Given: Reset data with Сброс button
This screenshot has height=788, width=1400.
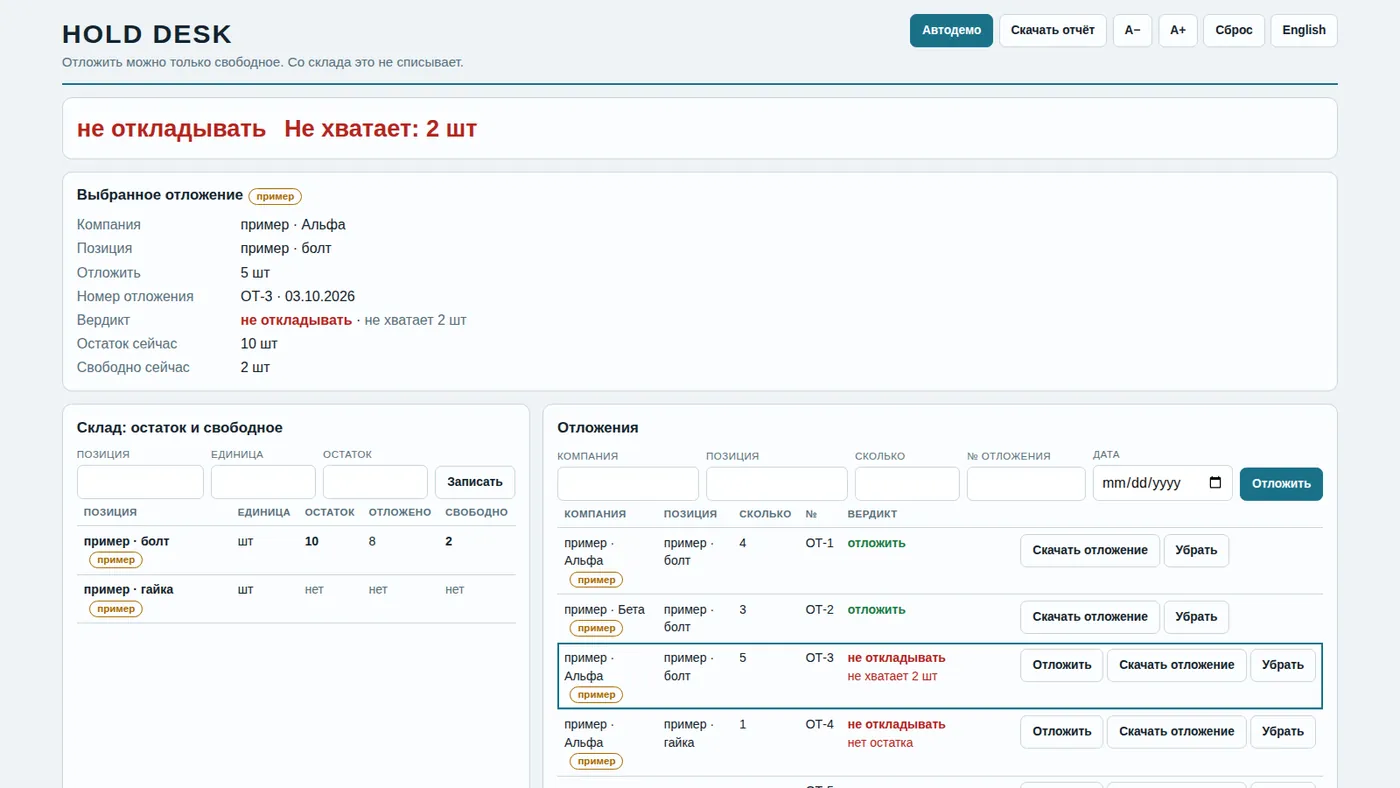Looking at the screenshot, I should 1234,30.
